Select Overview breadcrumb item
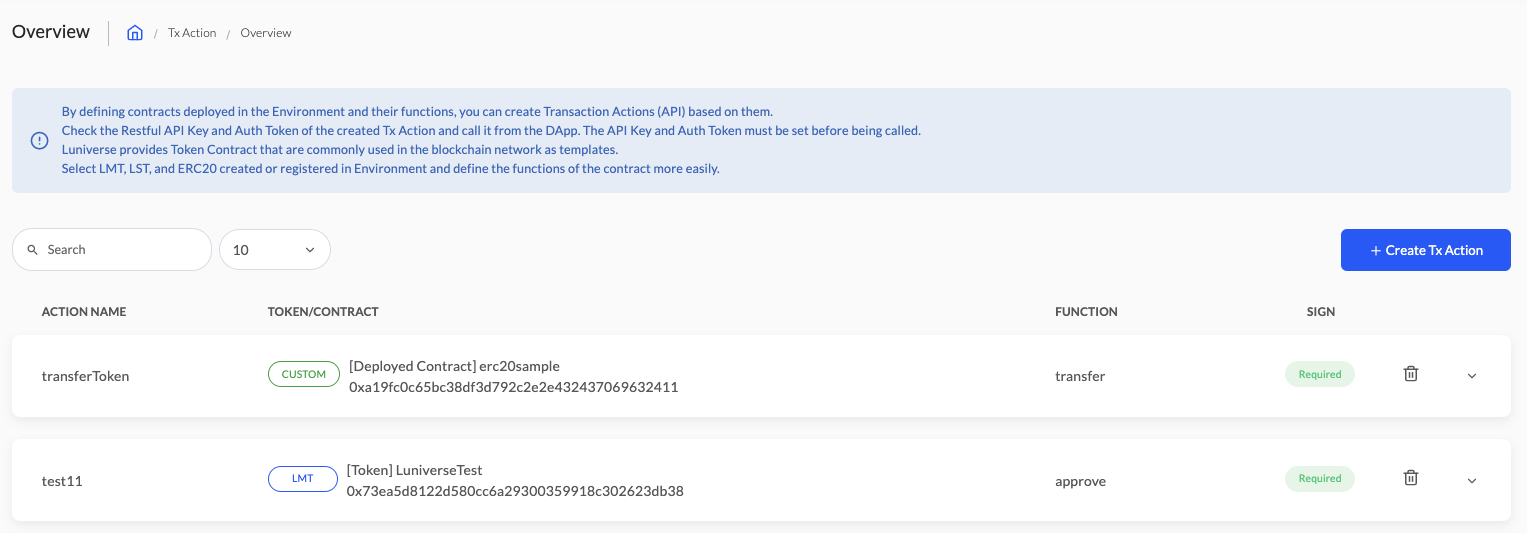 coord(266,33)
